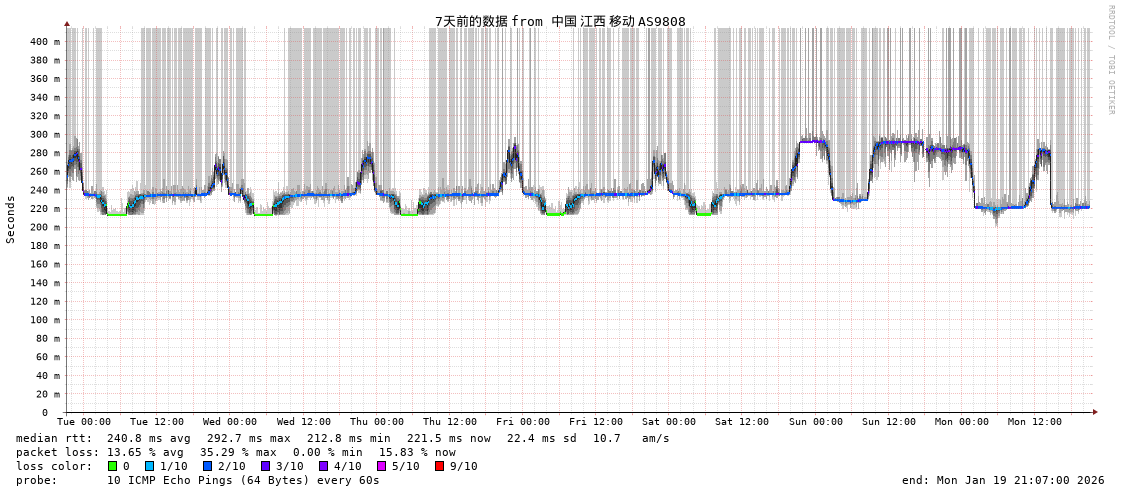The height and width of the screenshot is (494, 1121).
Task: Select the magenta 5/10 loss swatch
Action: coord(381,466)
